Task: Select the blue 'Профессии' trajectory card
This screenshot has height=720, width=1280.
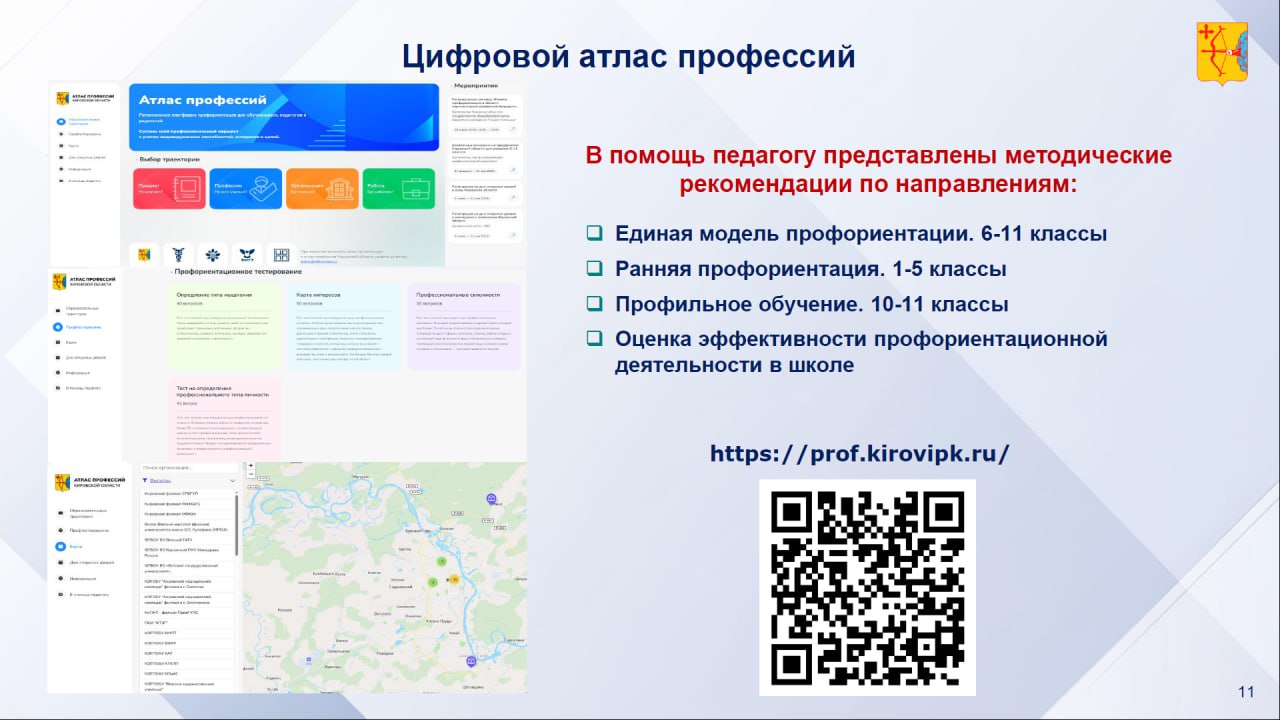Action: pyautogui.click(x=245, y=188)
